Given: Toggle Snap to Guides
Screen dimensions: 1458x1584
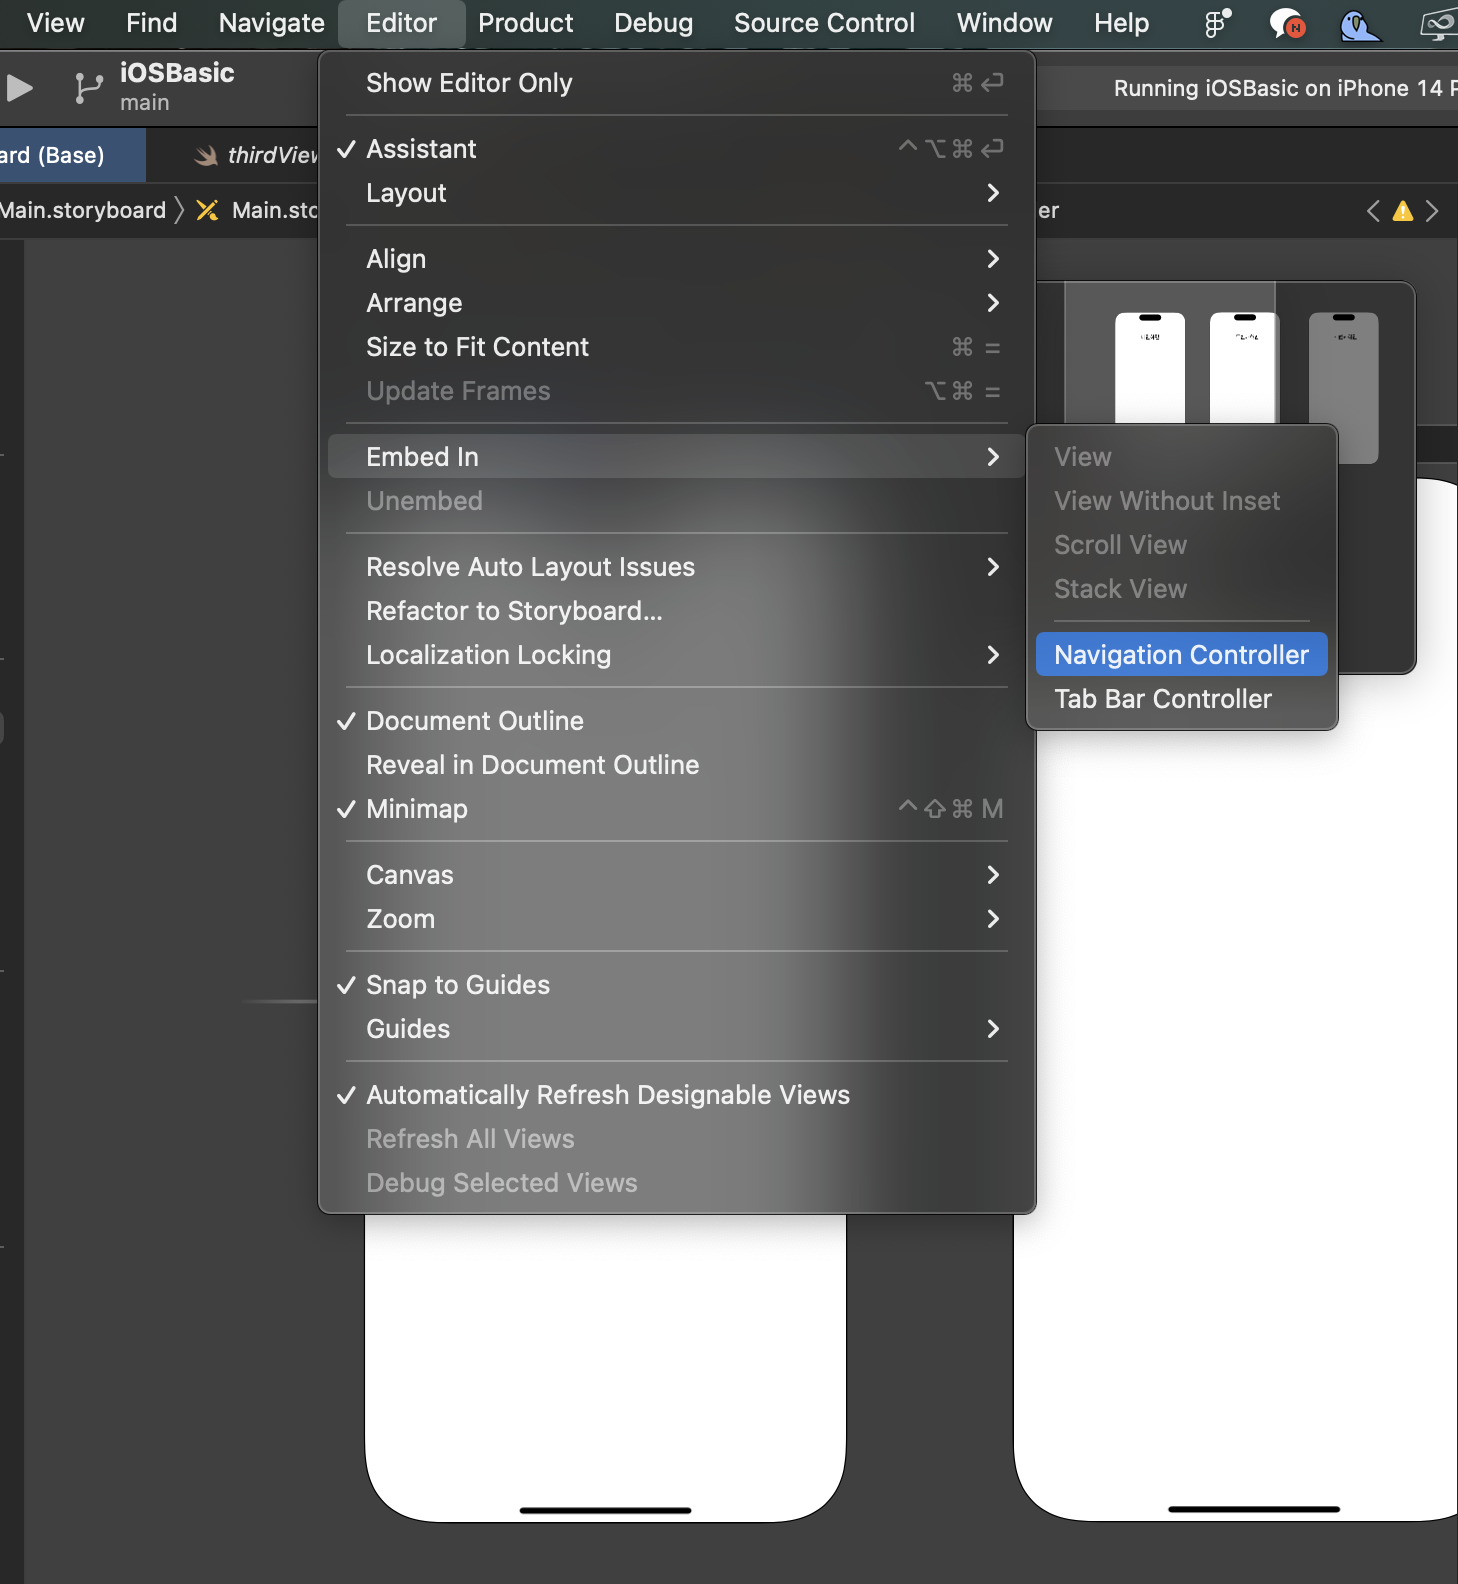Looking at the screenshot, I should click(677, 985).
